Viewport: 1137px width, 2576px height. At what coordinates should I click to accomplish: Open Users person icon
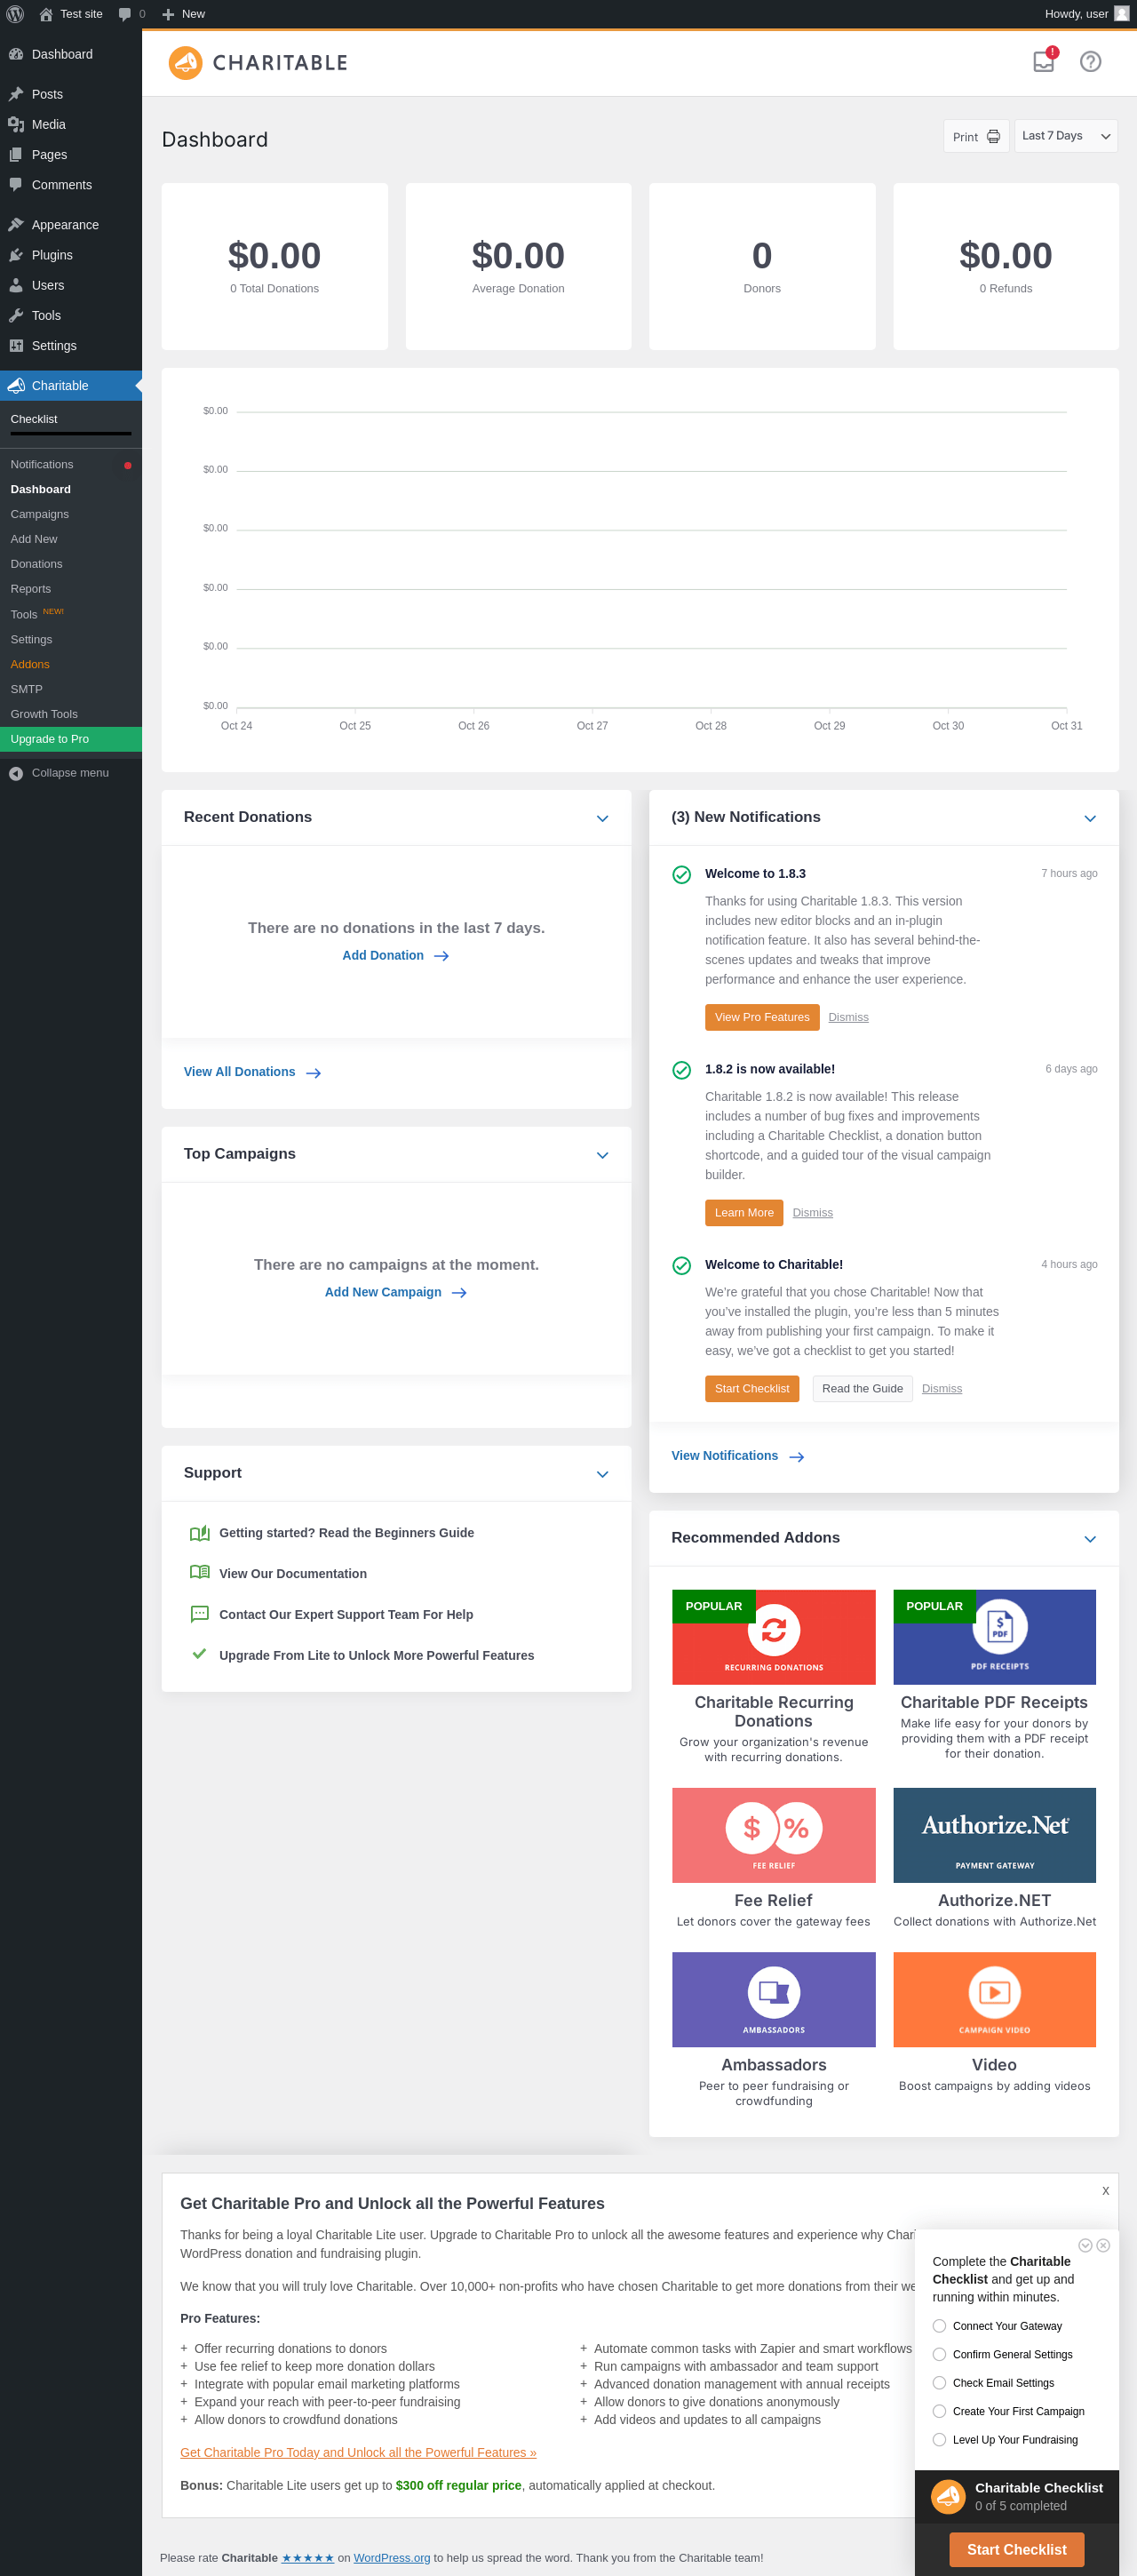pos(16,285)
